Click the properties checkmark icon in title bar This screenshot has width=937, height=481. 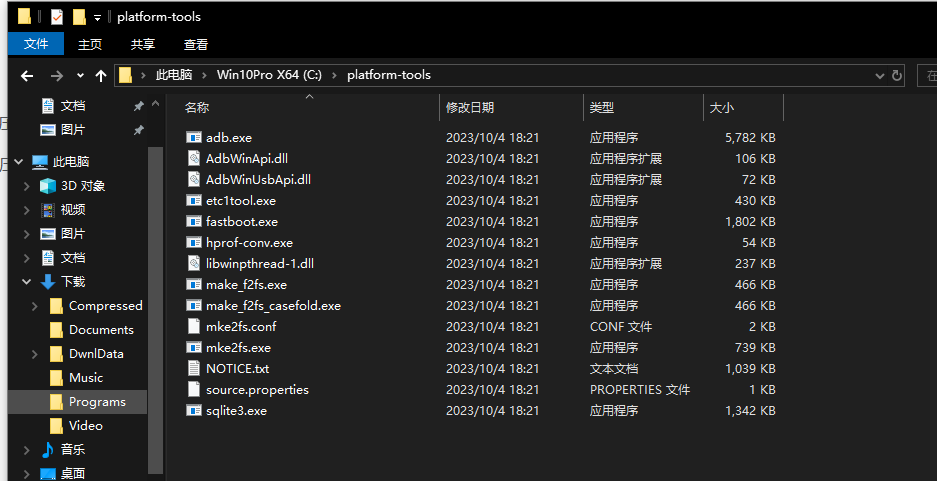tap(57, 17)
